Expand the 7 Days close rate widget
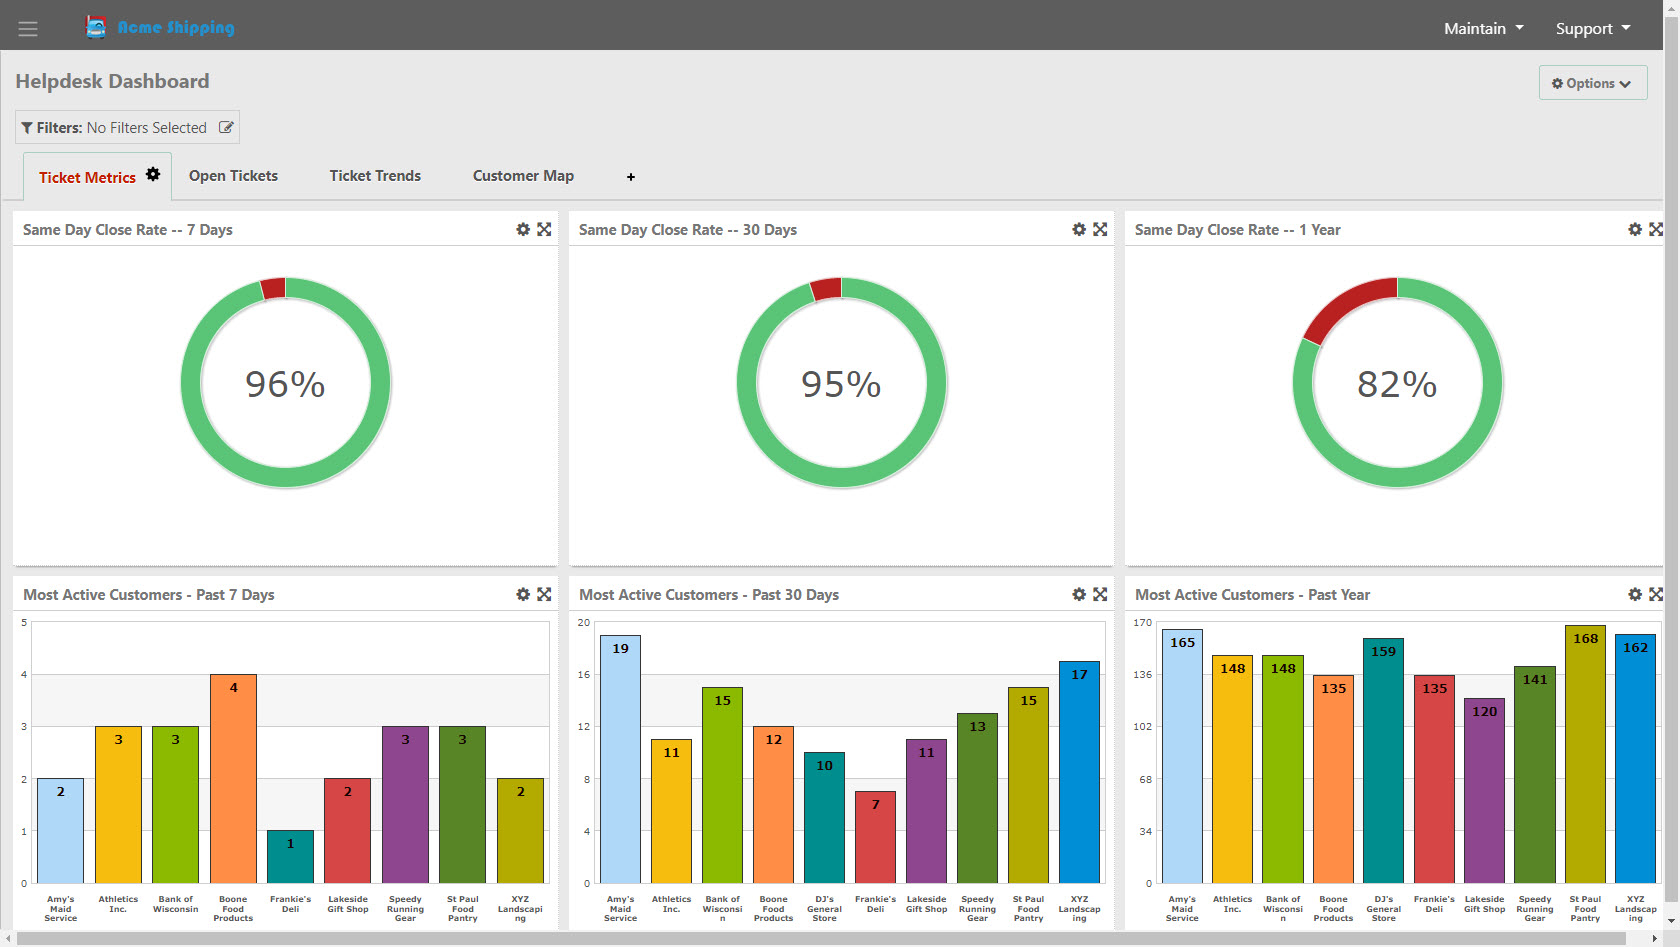The height and width of the screenshot is (947, 1680). pos(544,229)
